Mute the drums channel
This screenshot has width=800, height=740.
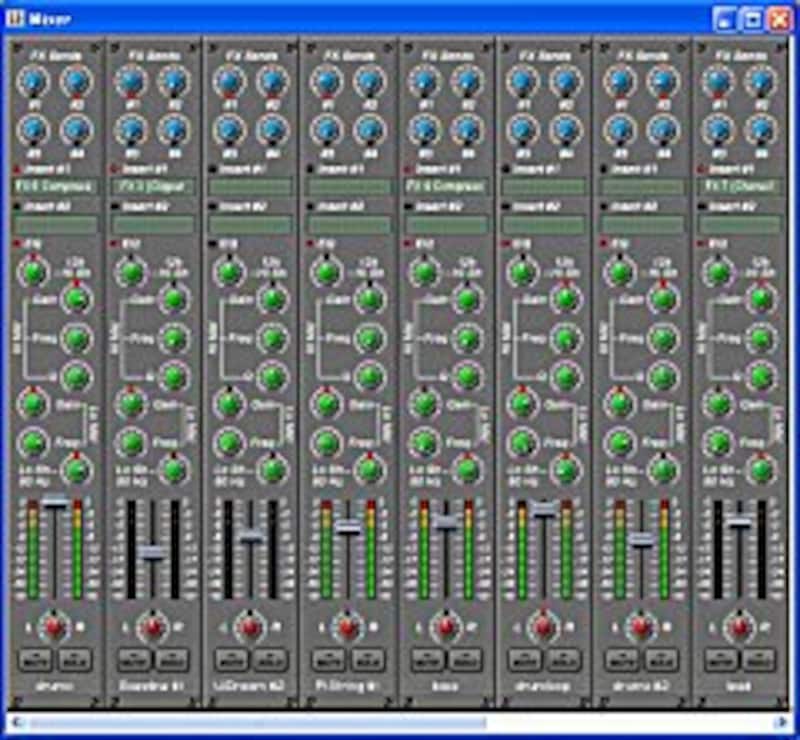point(36,660)
